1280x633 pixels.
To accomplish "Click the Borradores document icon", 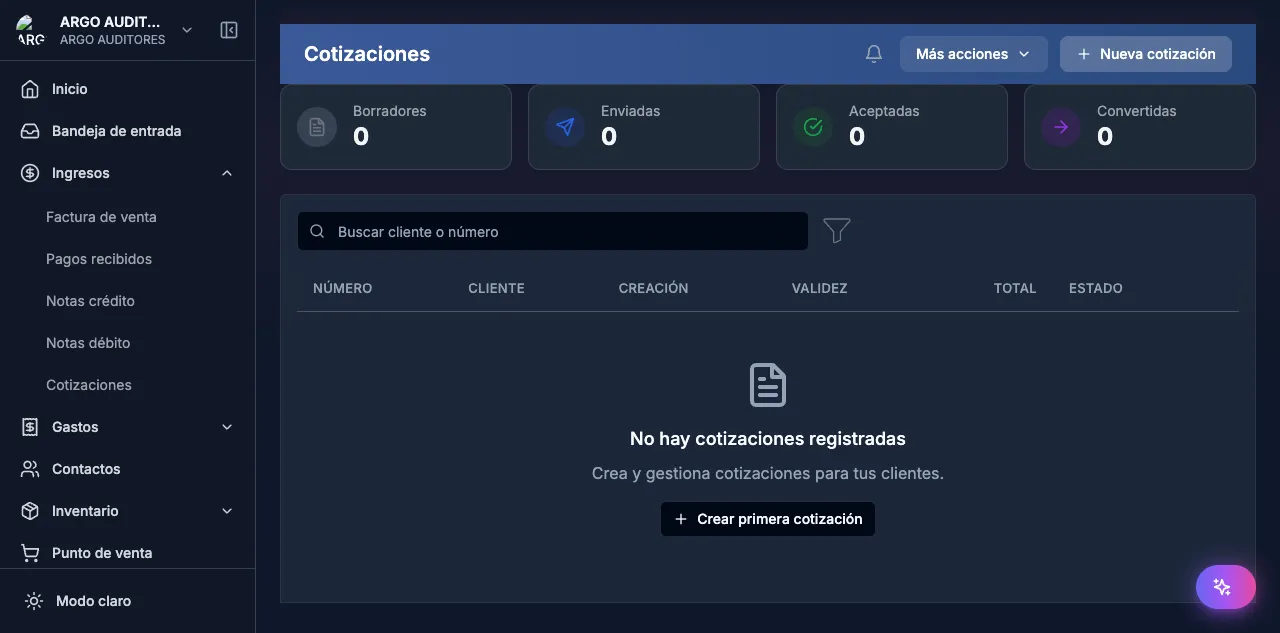I will pyautogui.click(x=316, y=127).
